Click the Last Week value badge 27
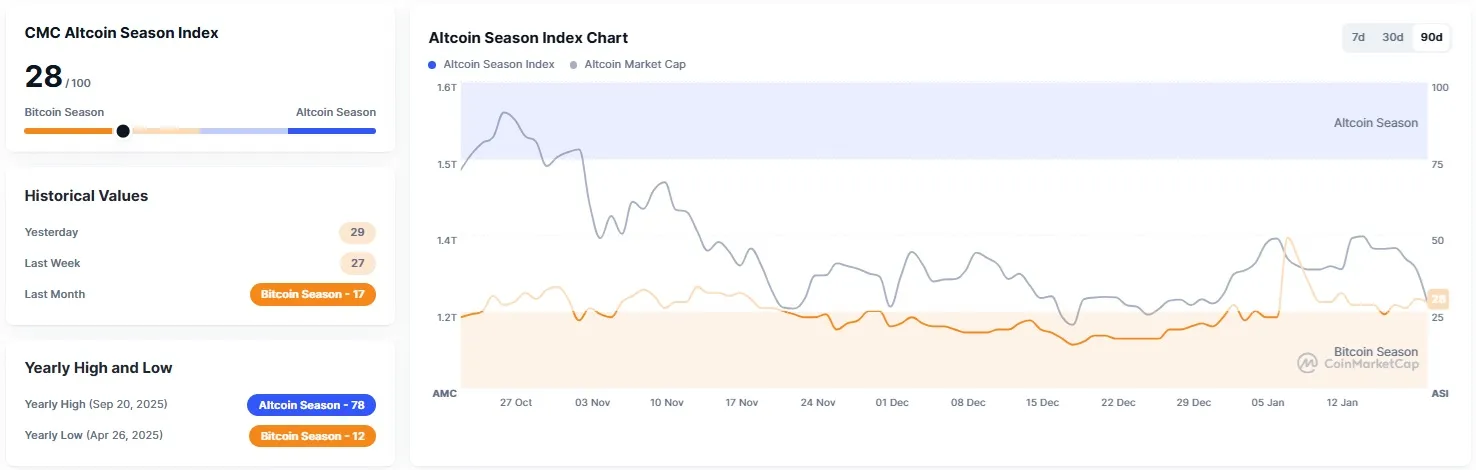Screen dimensions: 1476x470 click(357, 264)
